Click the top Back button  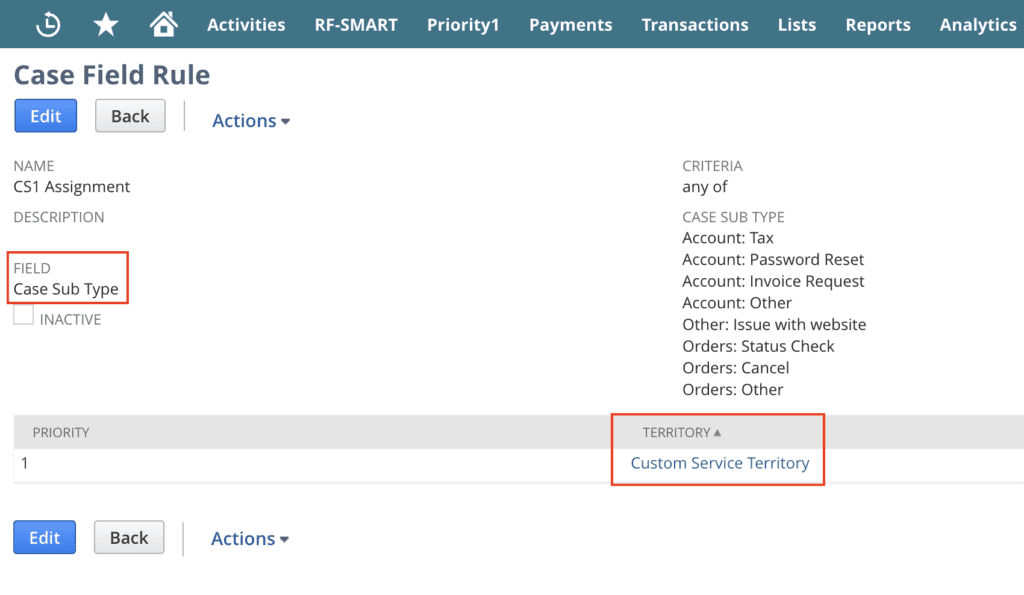(x=130, y=116)
